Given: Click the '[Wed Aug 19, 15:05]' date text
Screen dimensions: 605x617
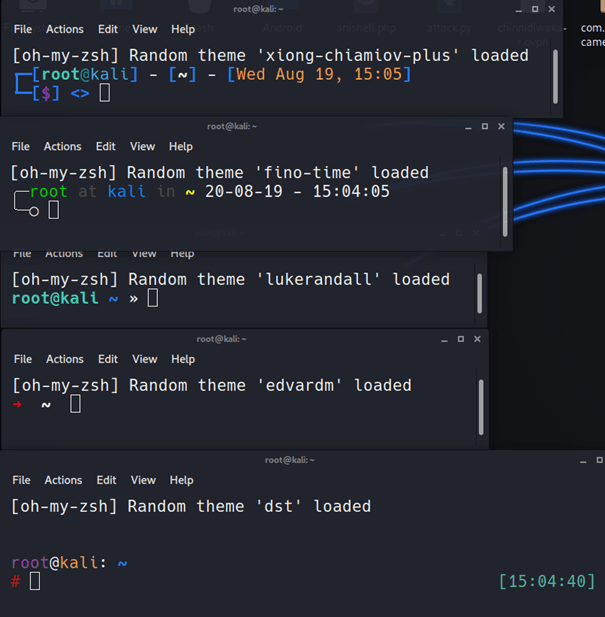Looking at the screenshot, I should click(x=319, y=74).
